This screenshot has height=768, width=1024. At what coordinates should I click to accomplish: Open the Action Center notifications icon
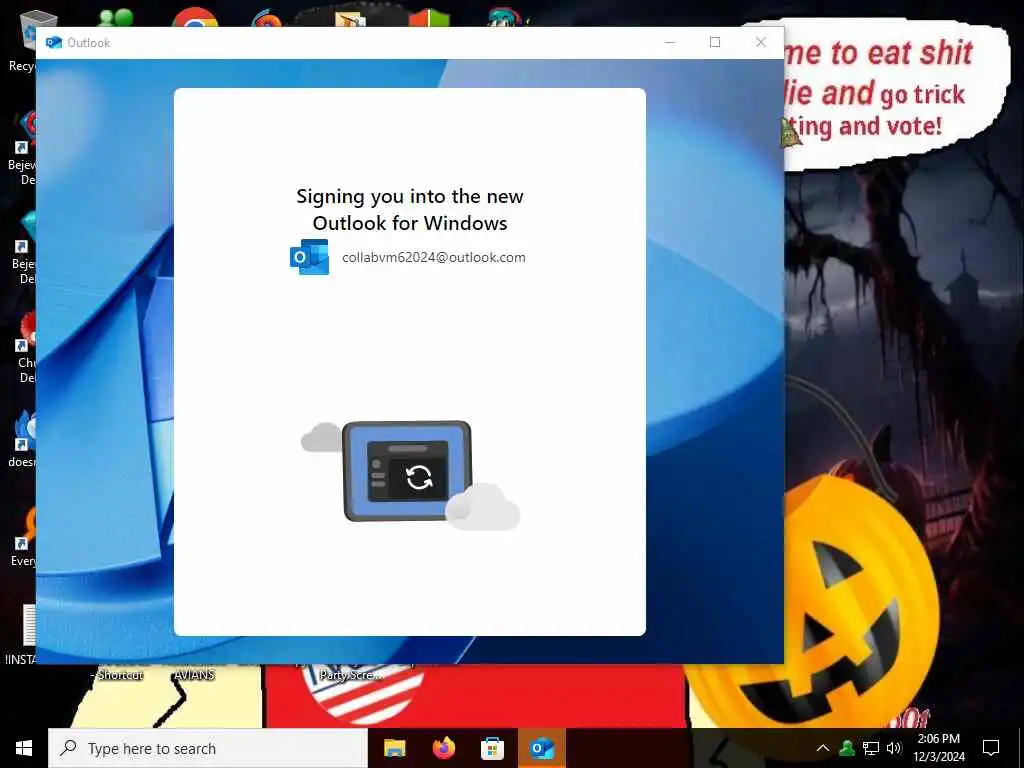point(991,748)
